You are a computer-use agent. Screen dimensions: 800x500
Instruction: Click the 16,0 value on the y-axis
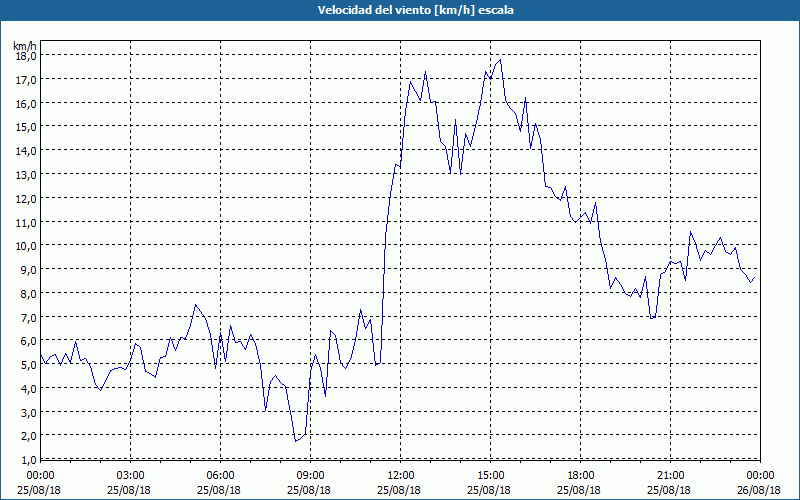tap(26, 104)
